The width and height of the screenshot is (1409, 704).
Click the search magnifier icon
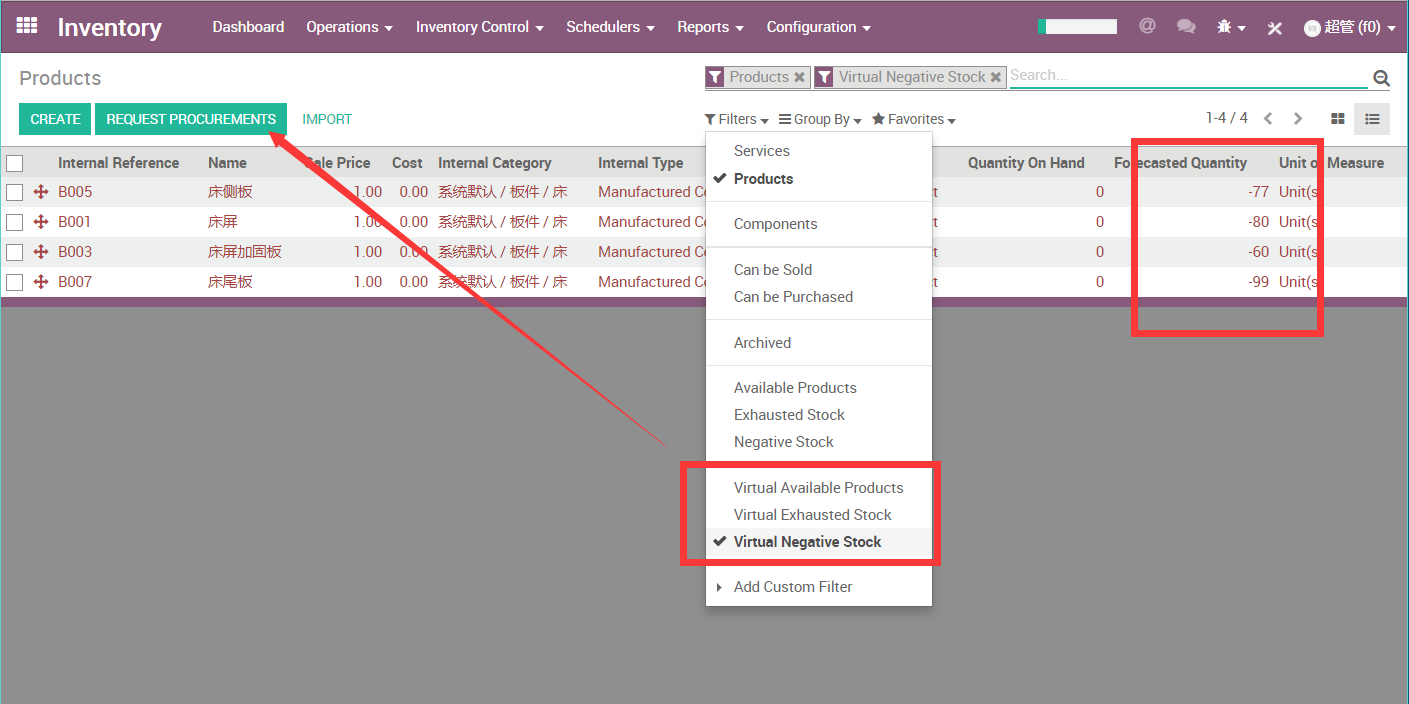[1381, 78]
